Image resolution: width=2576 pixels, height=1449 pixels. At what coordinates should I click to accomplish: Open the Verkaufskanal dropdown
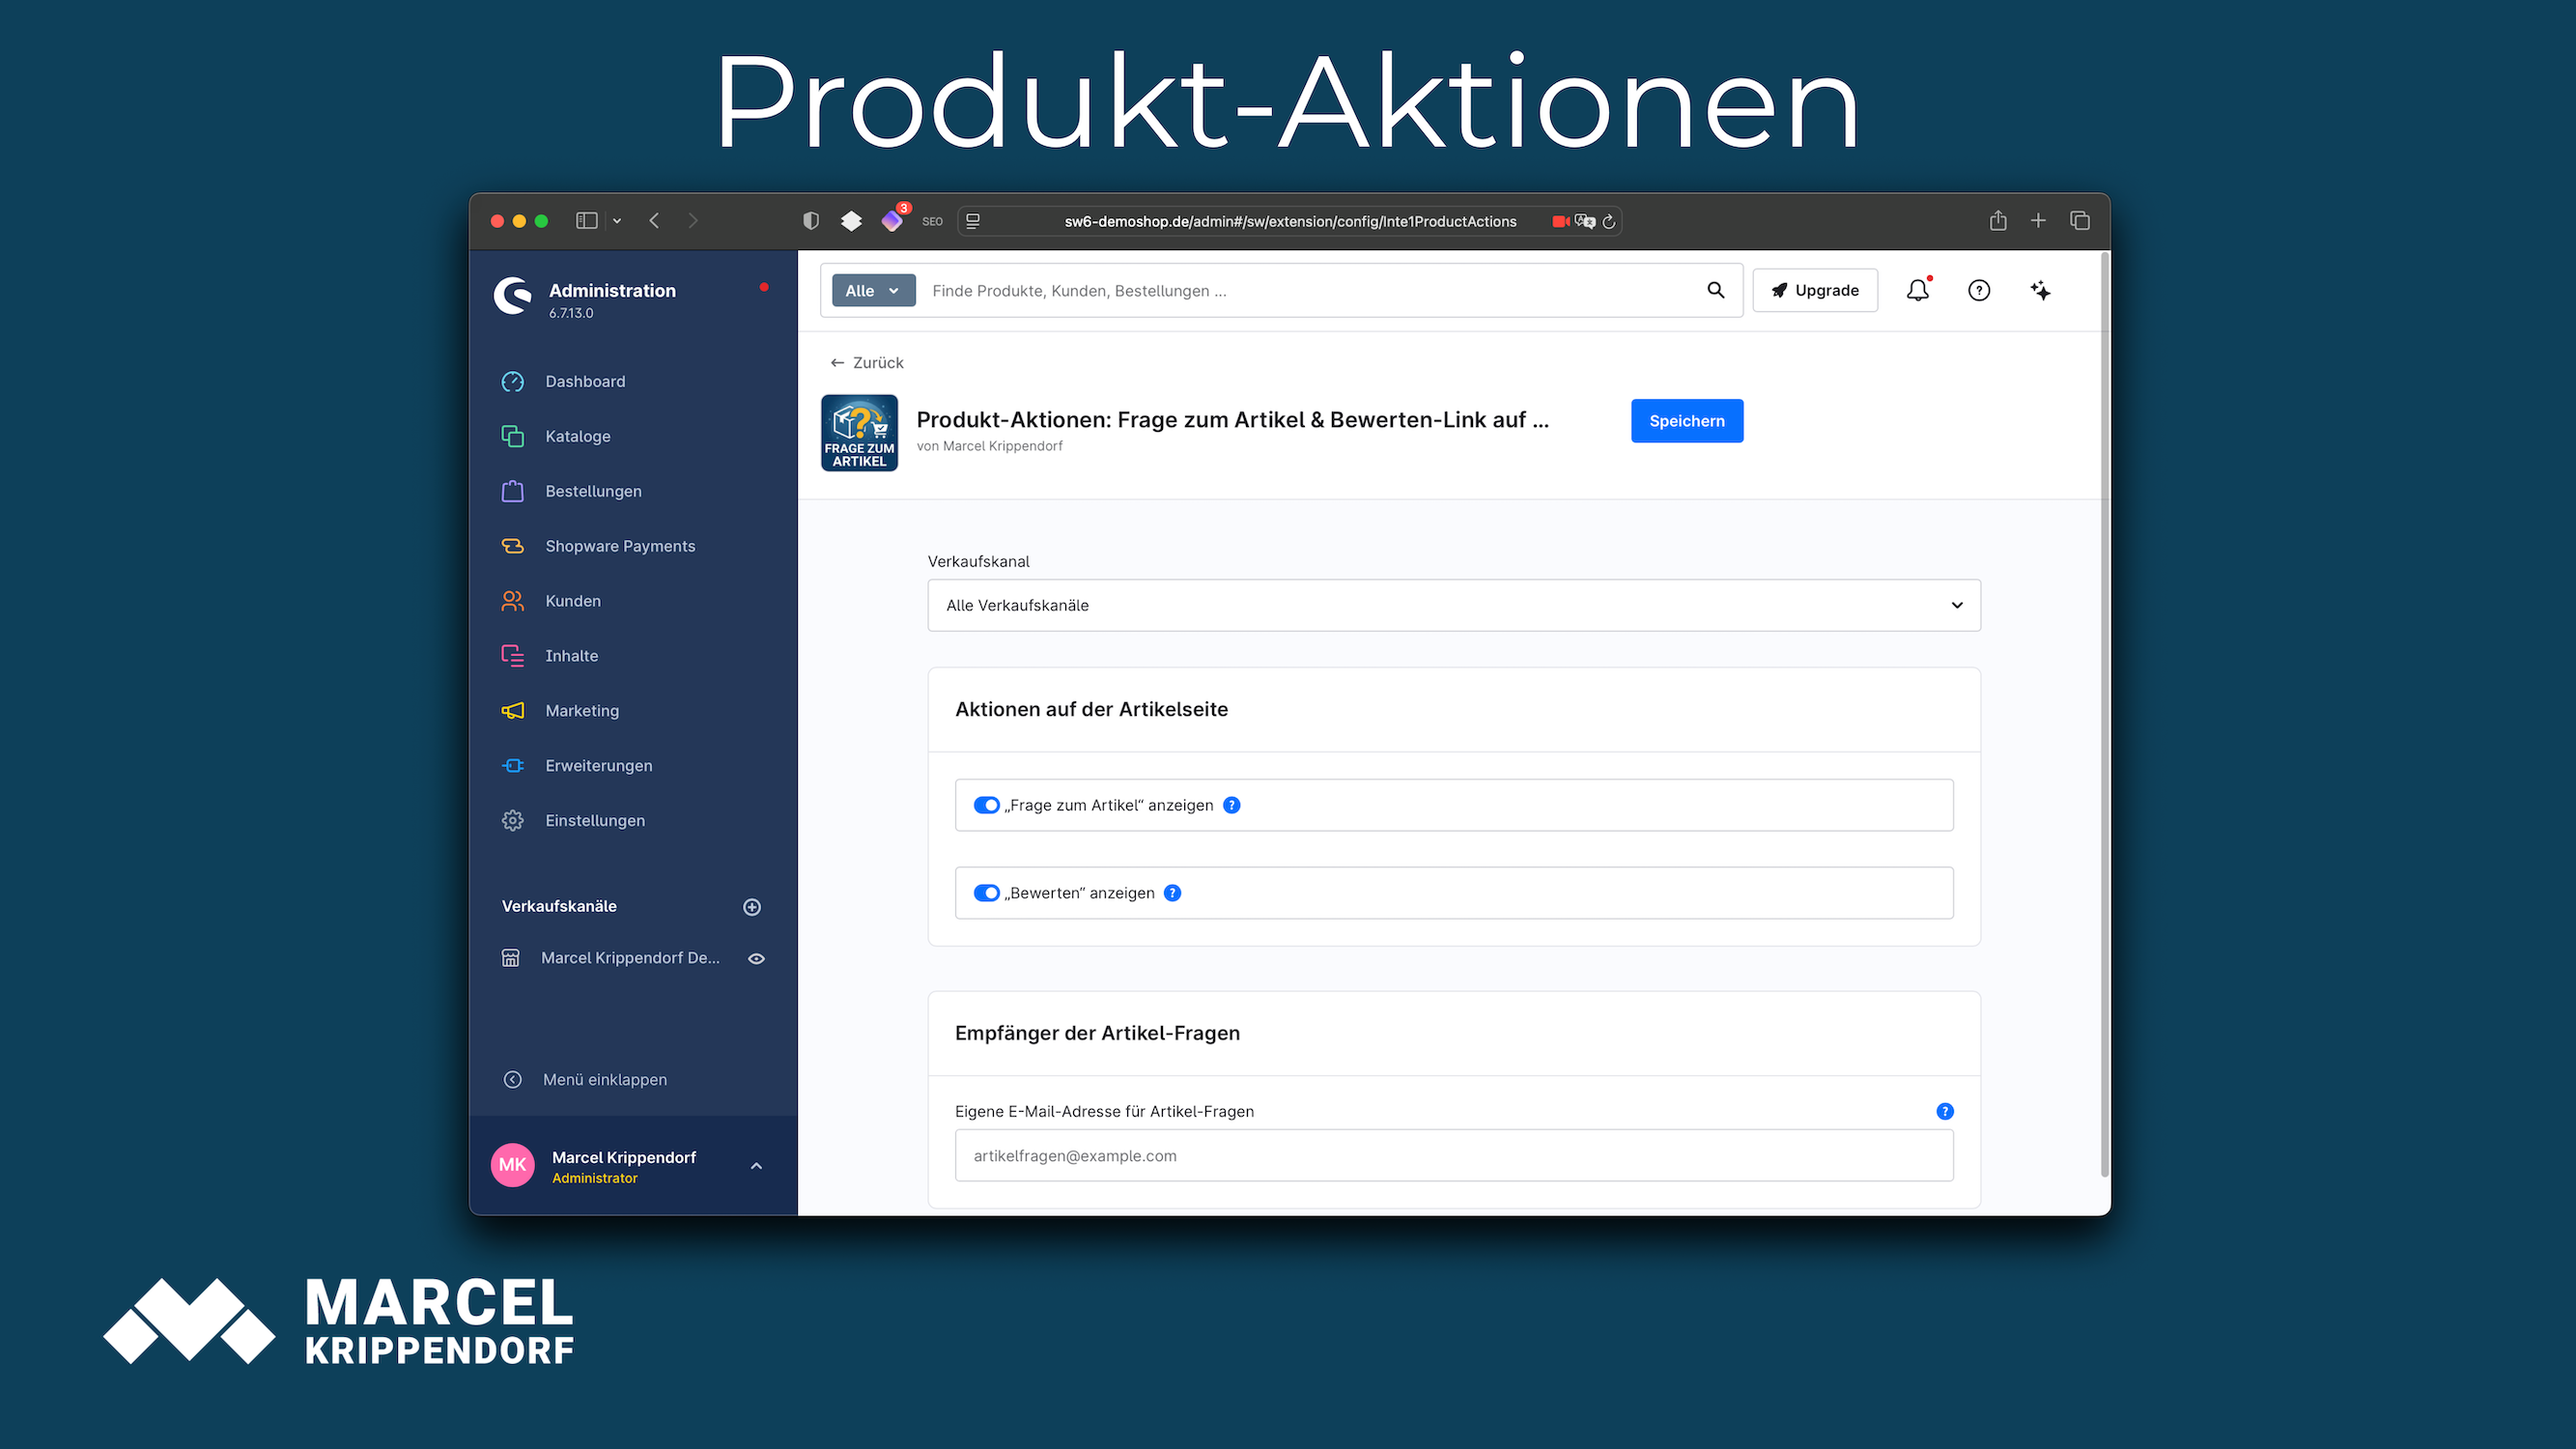pyautogui.click(x=1454, y=605)
